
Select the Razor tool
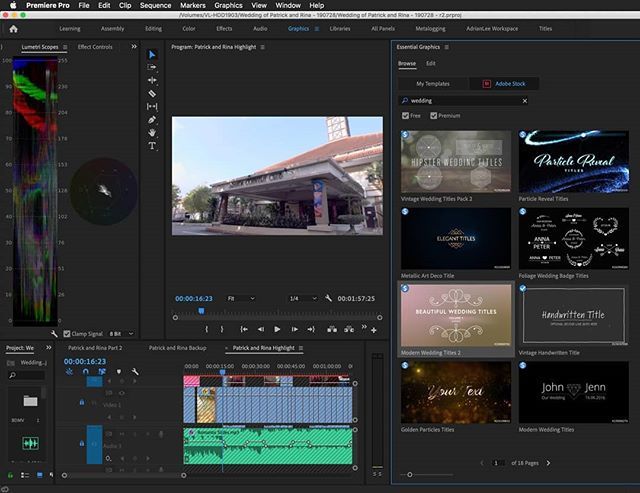(x=152, y=93)
